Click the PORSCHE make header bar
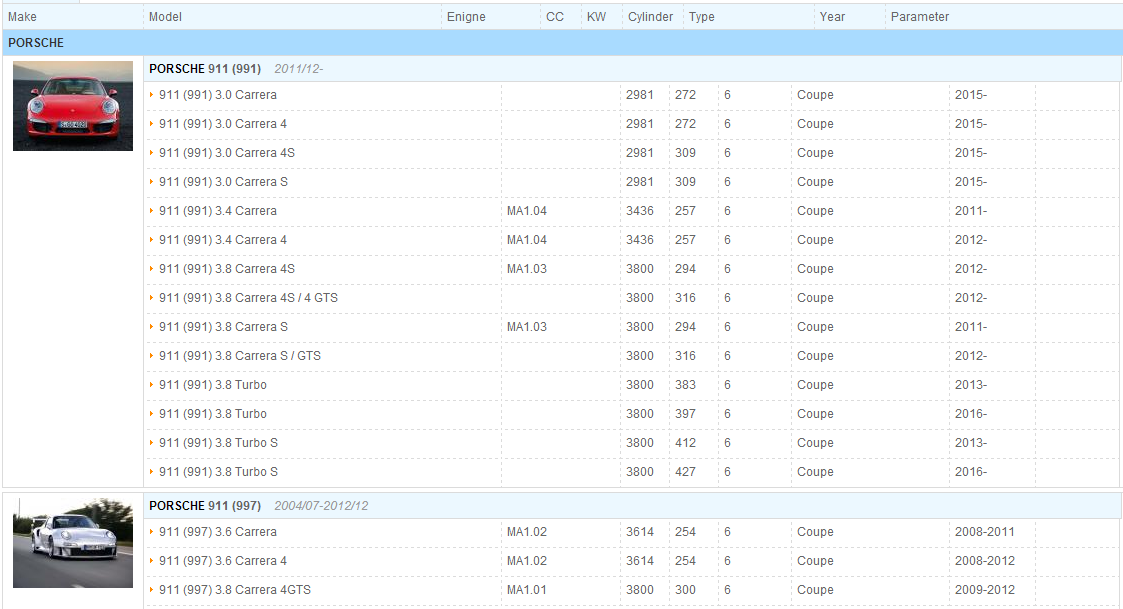The image size is (1123, 609). pos(562,43)
